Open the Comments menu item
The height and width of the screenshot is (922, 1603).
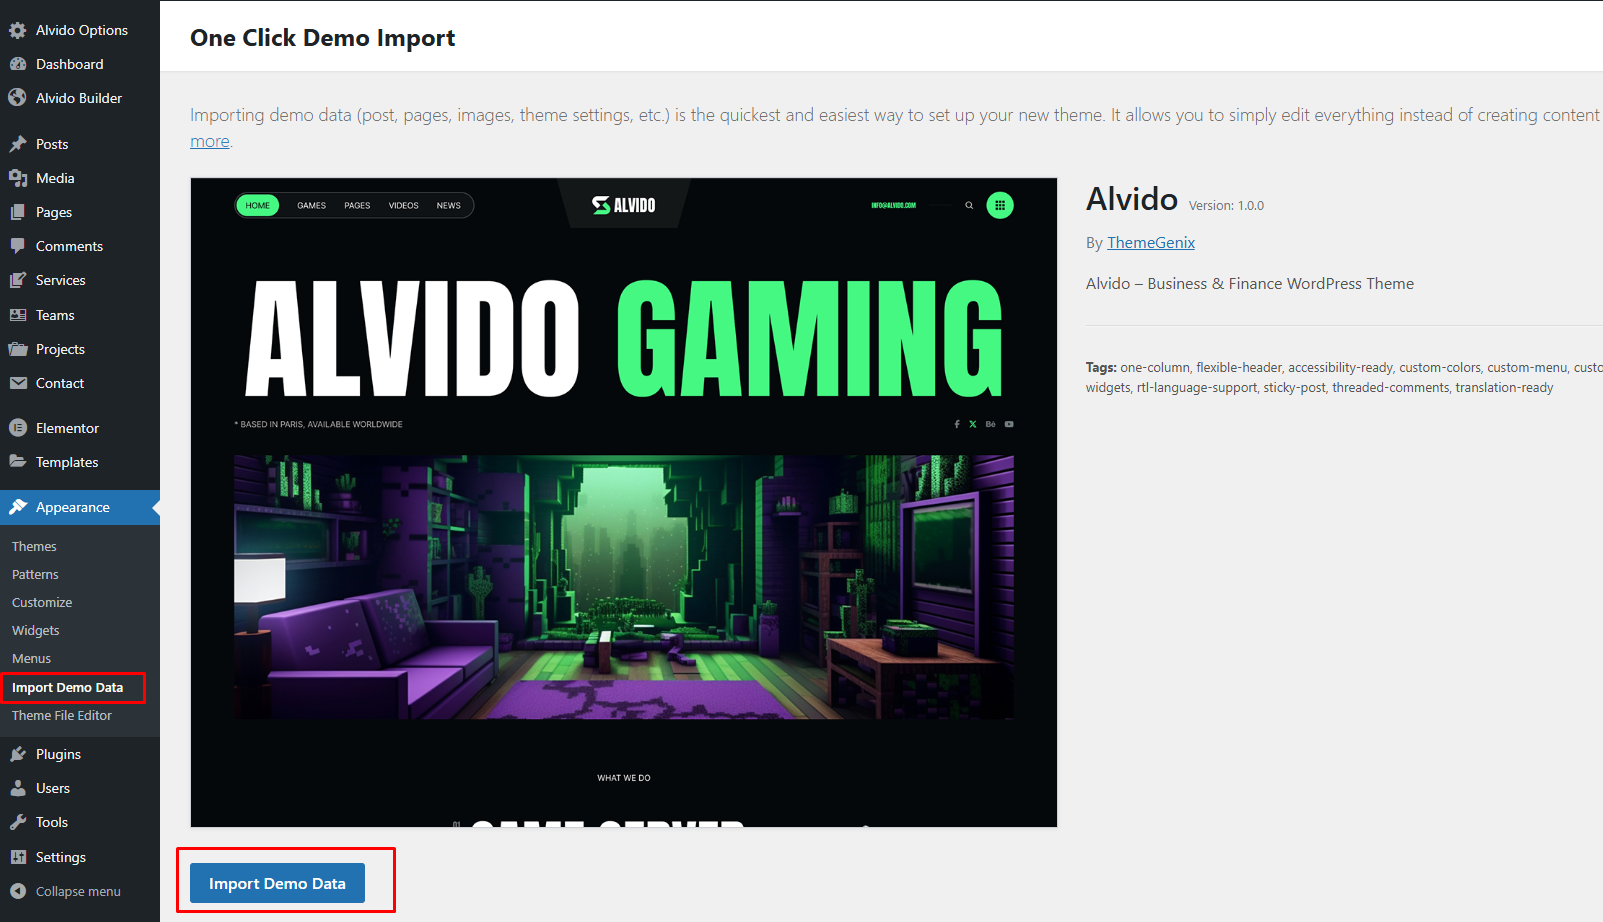point(80,246)
